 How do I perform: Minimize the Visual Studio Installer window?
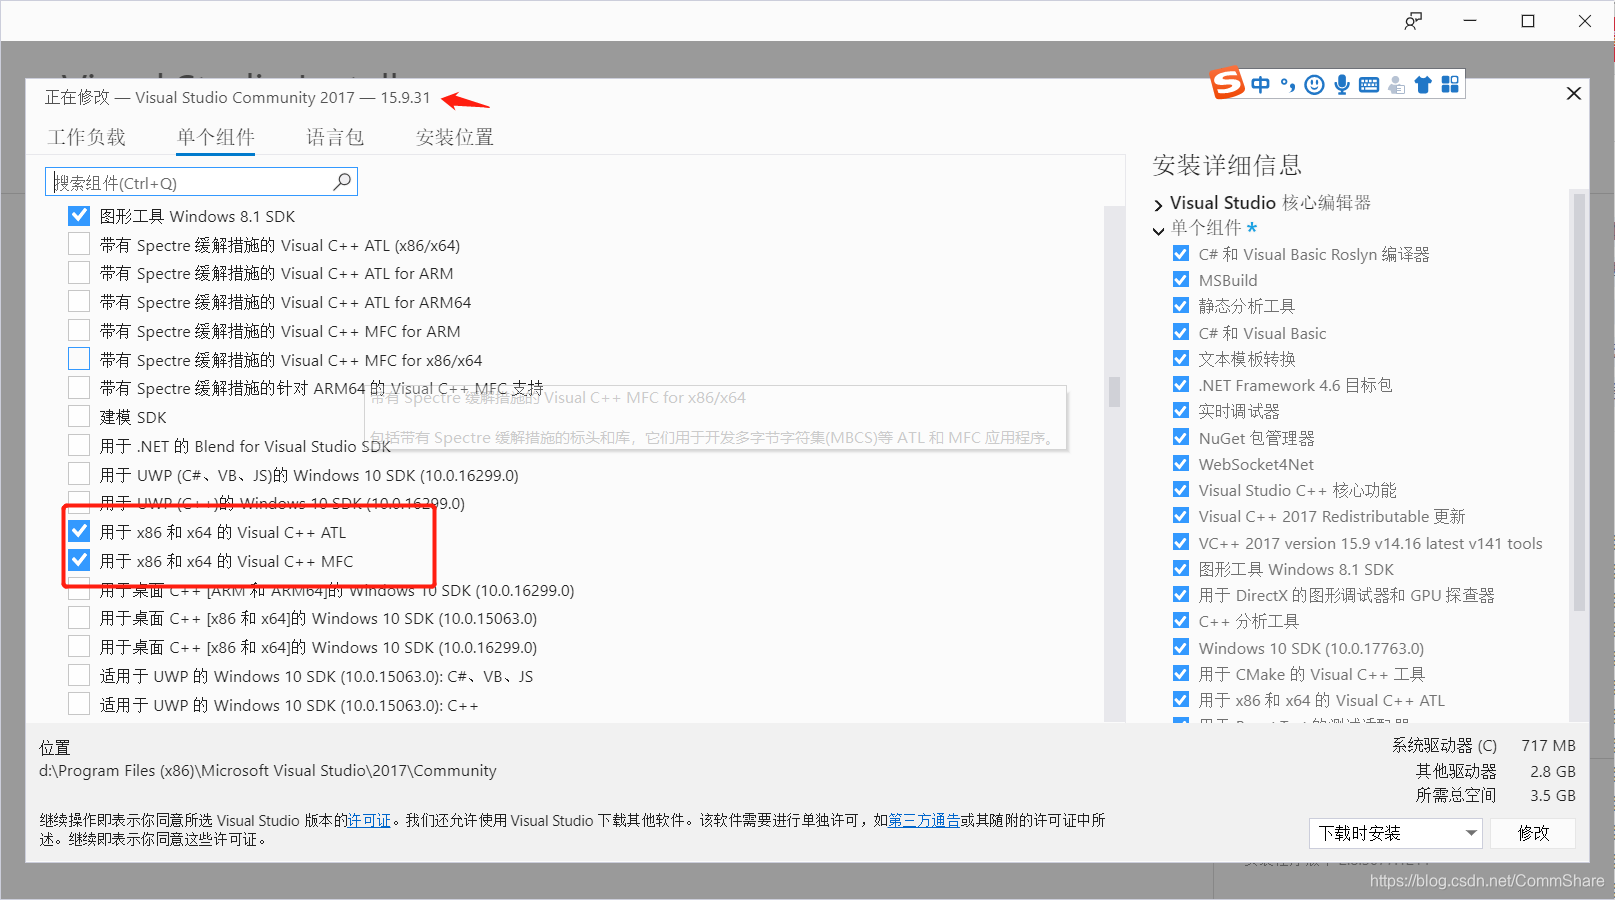point(1470,21)
